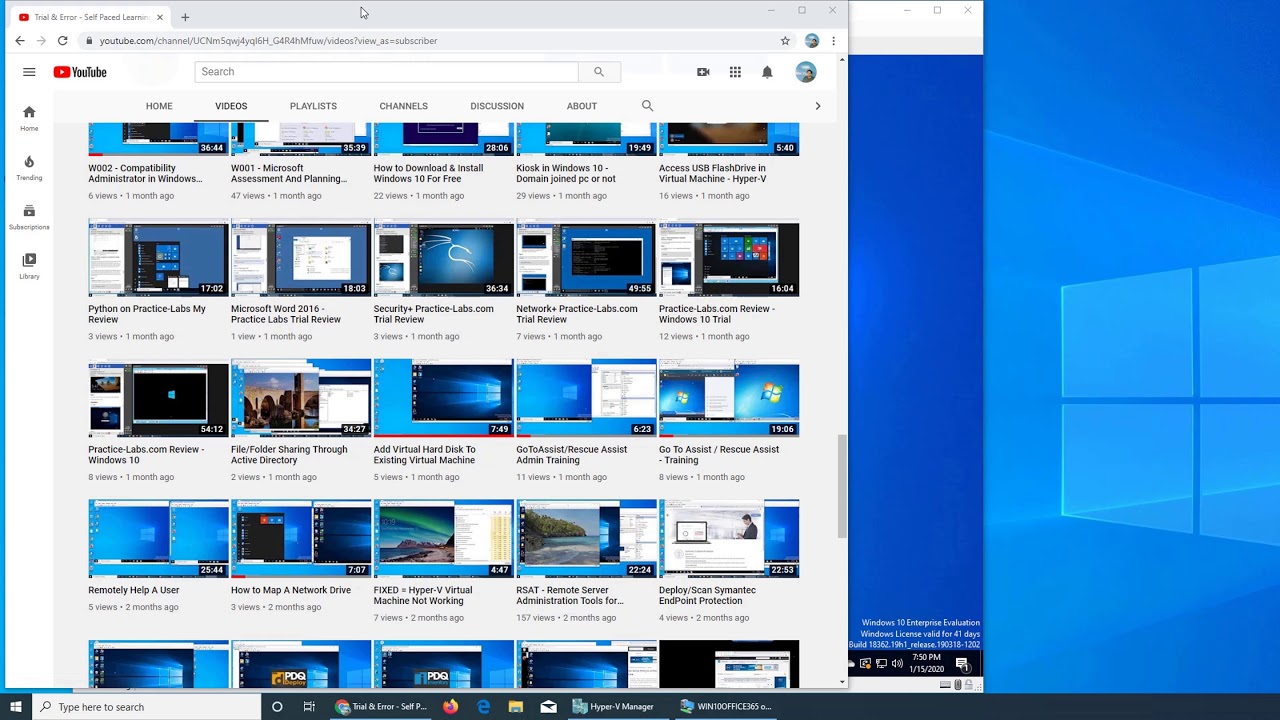The width and height of the screenshot is (1280, 720).
Task: Click the YouTube logo
Action: pos(80,72)
